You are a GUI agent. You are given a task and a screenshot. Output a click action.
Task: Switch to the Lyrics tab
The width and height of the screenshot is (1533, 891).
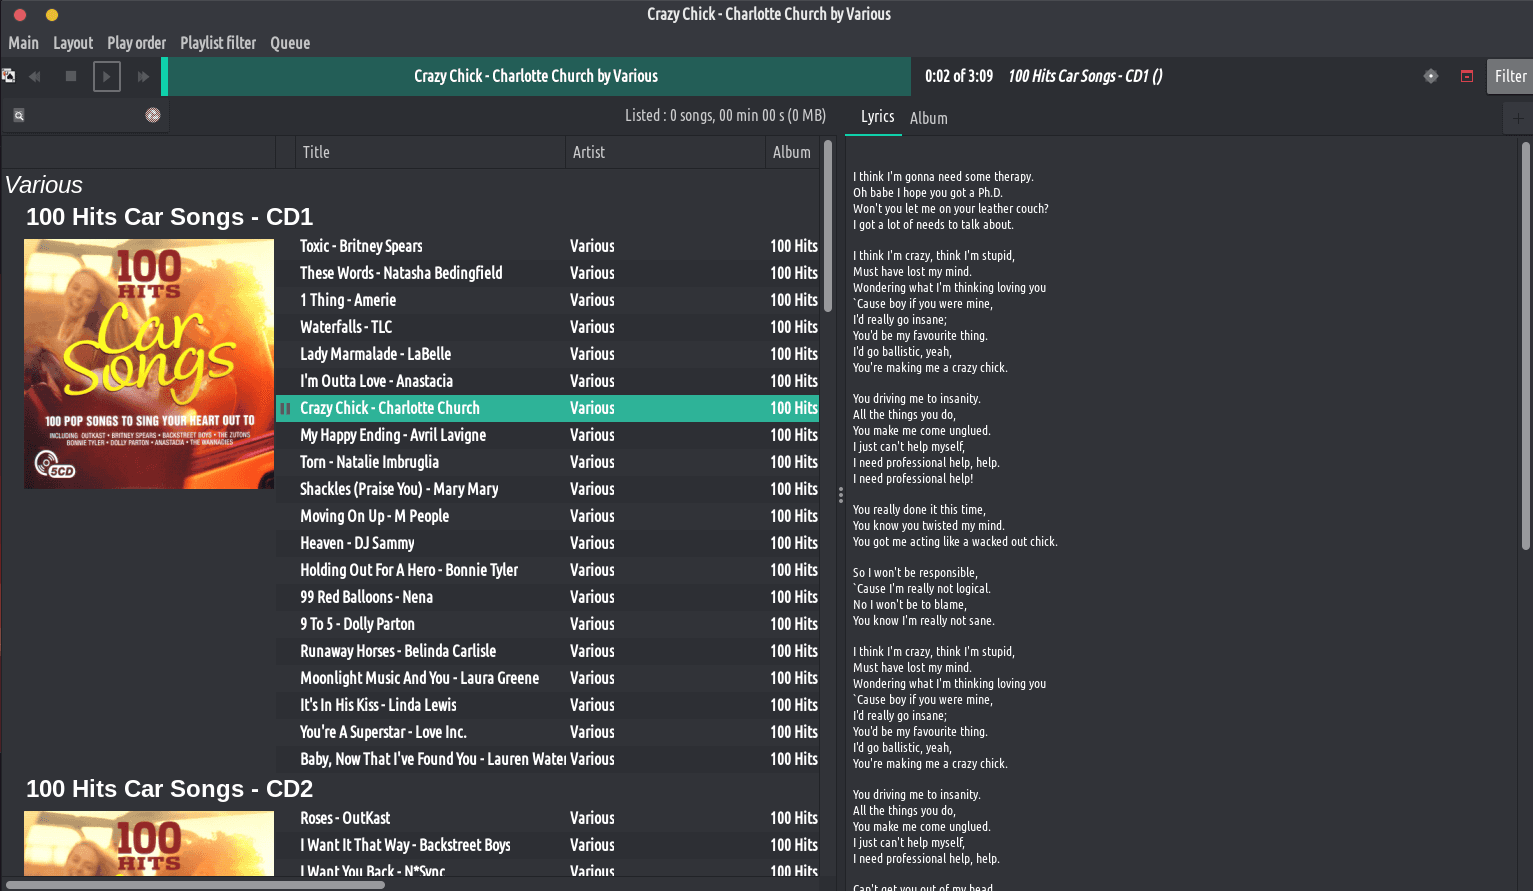[877, 117]
